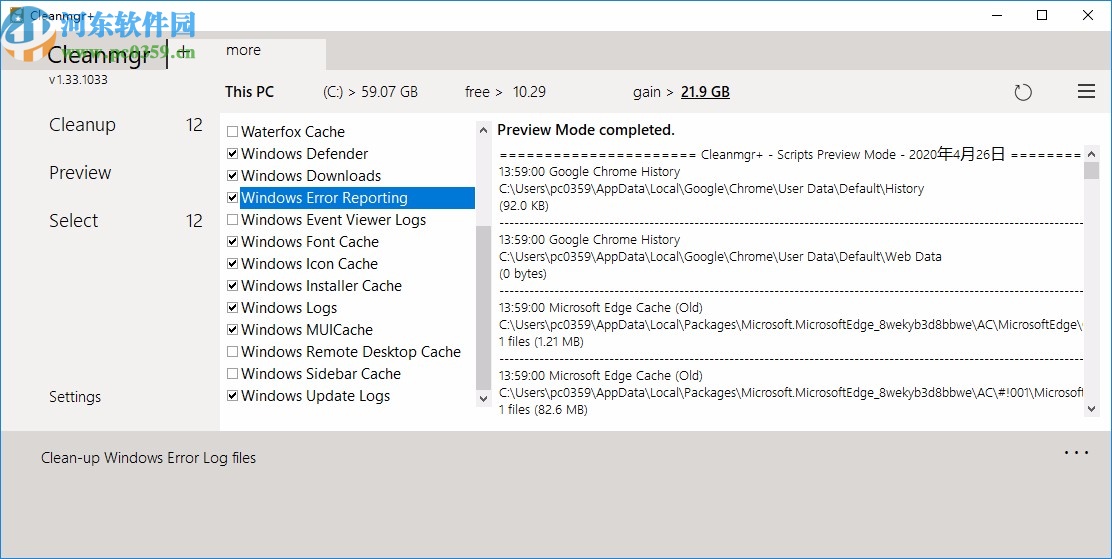Toggle the Windows Icon Cache checkbox
Image resolution: width=1112 pixels, height=559 pixels.
pos(233,264)
